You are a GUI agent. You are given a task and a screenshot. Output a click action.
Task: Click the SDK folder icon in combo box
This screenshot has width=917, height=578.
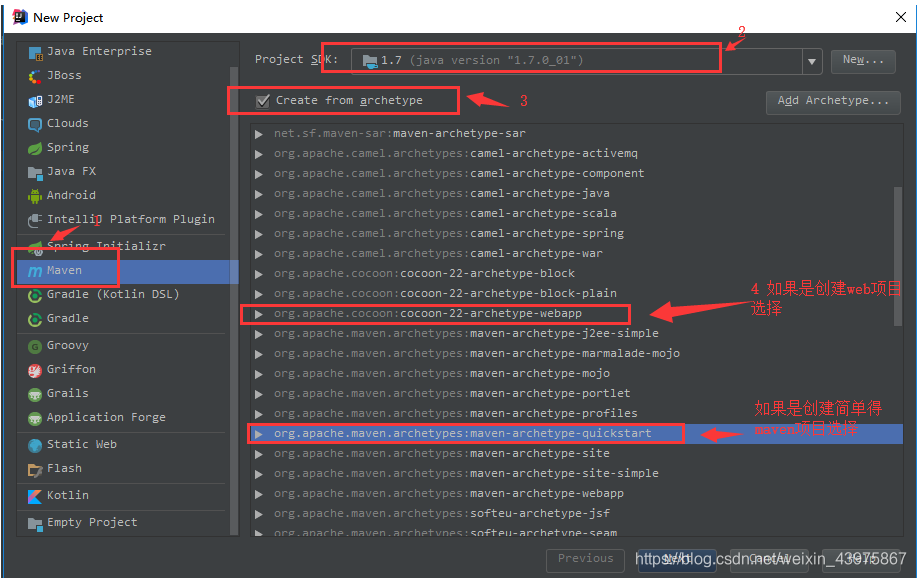point(370,61)
